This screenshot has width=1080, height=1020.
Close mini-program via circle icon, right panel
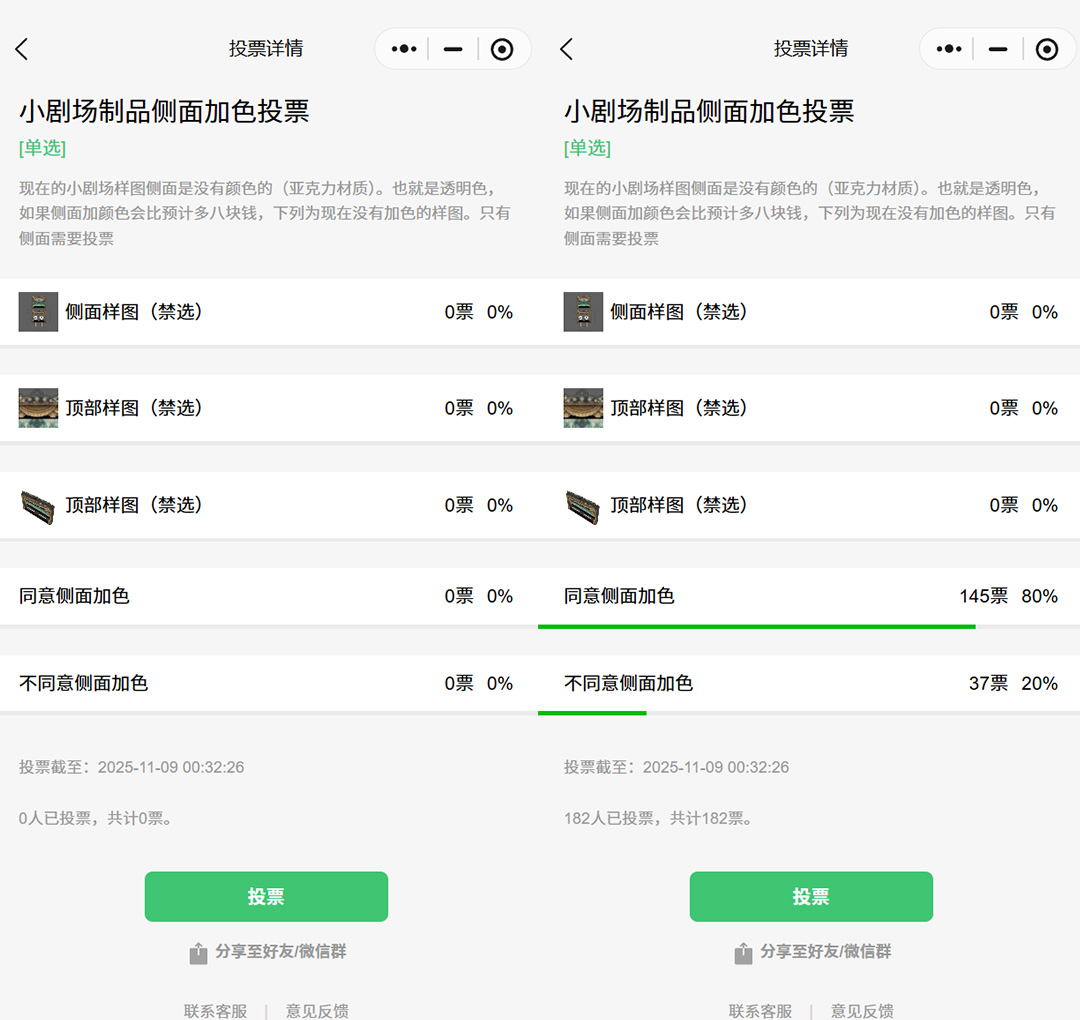click(x=1047, y=49)
